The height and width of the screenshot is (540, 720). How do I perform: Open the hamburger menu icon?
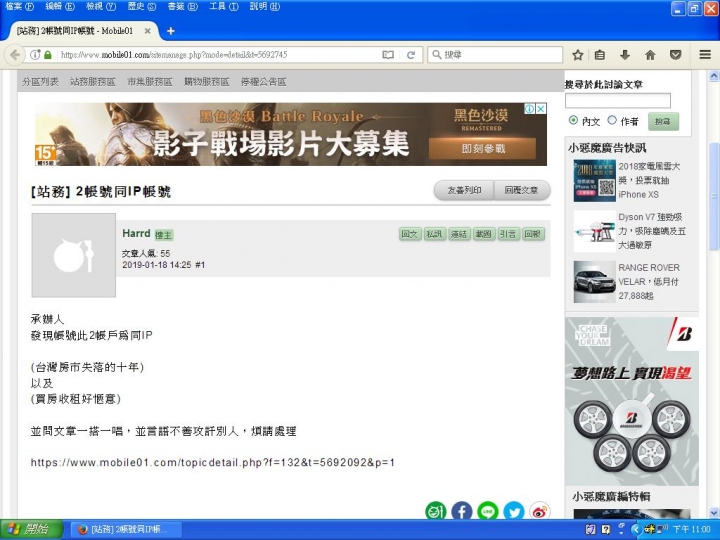(x=705, y=55)
